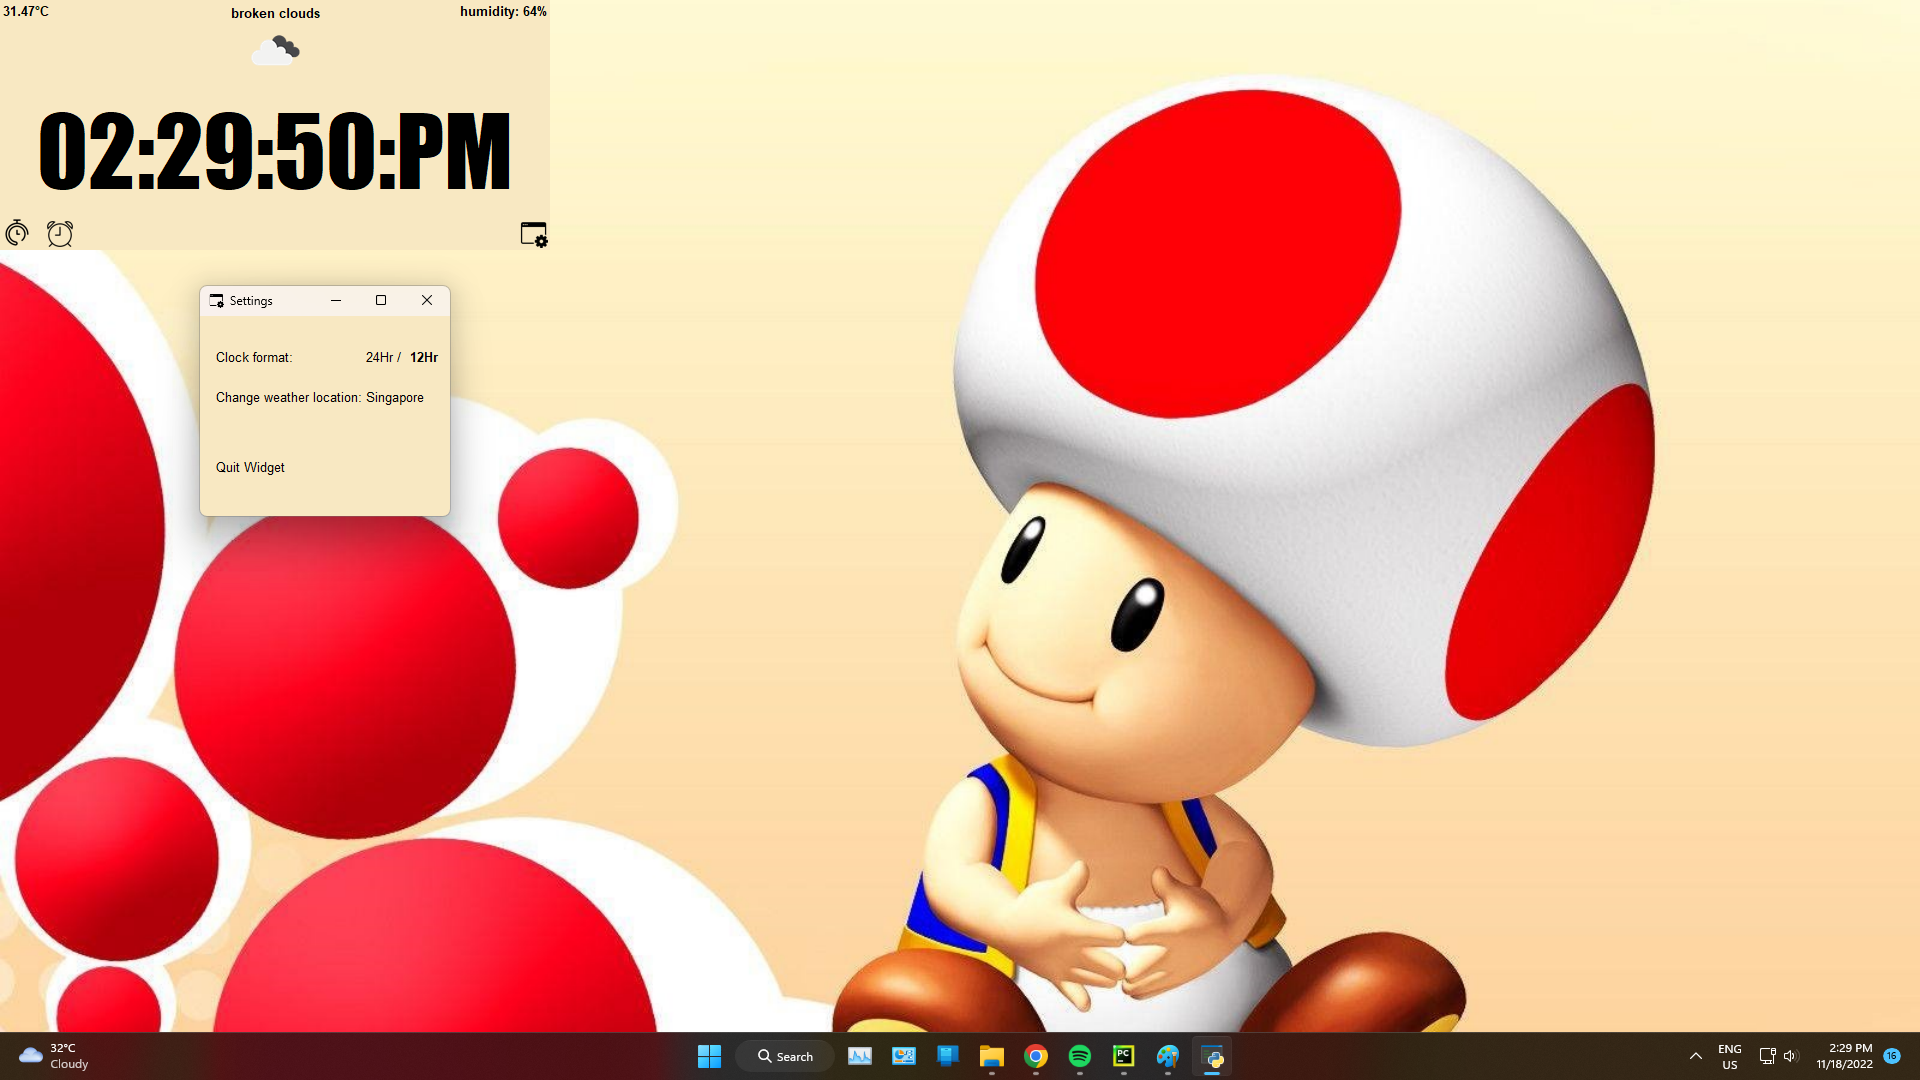
Task: Switch clock format to 24Hr
Action: [x=378, y=357]
